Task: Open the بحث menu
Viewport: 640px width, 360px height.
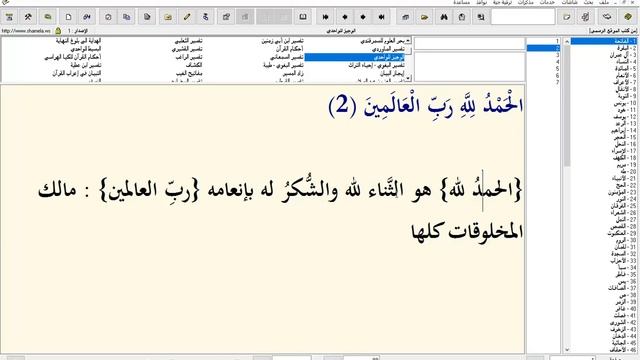Action: pos(588,2)
